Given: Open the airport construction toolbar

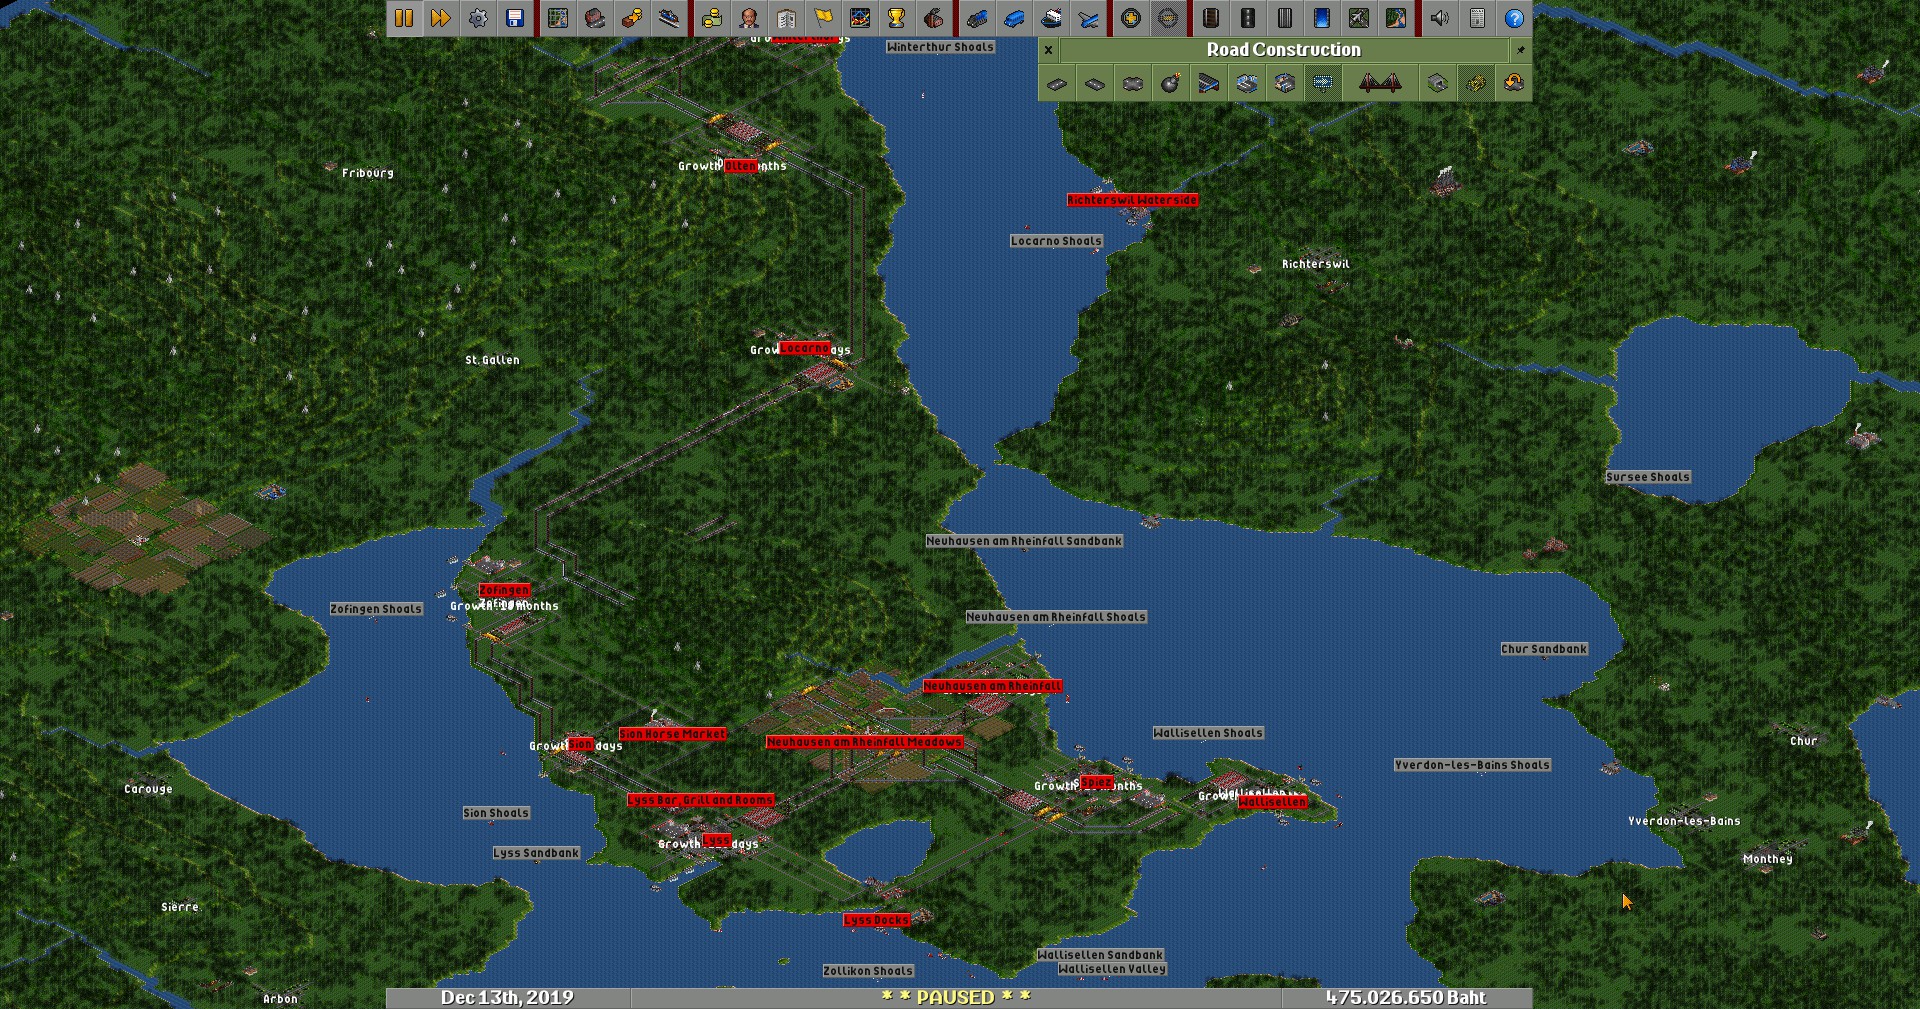Looking at the screenshot, I should click(x=1359, y=18).
